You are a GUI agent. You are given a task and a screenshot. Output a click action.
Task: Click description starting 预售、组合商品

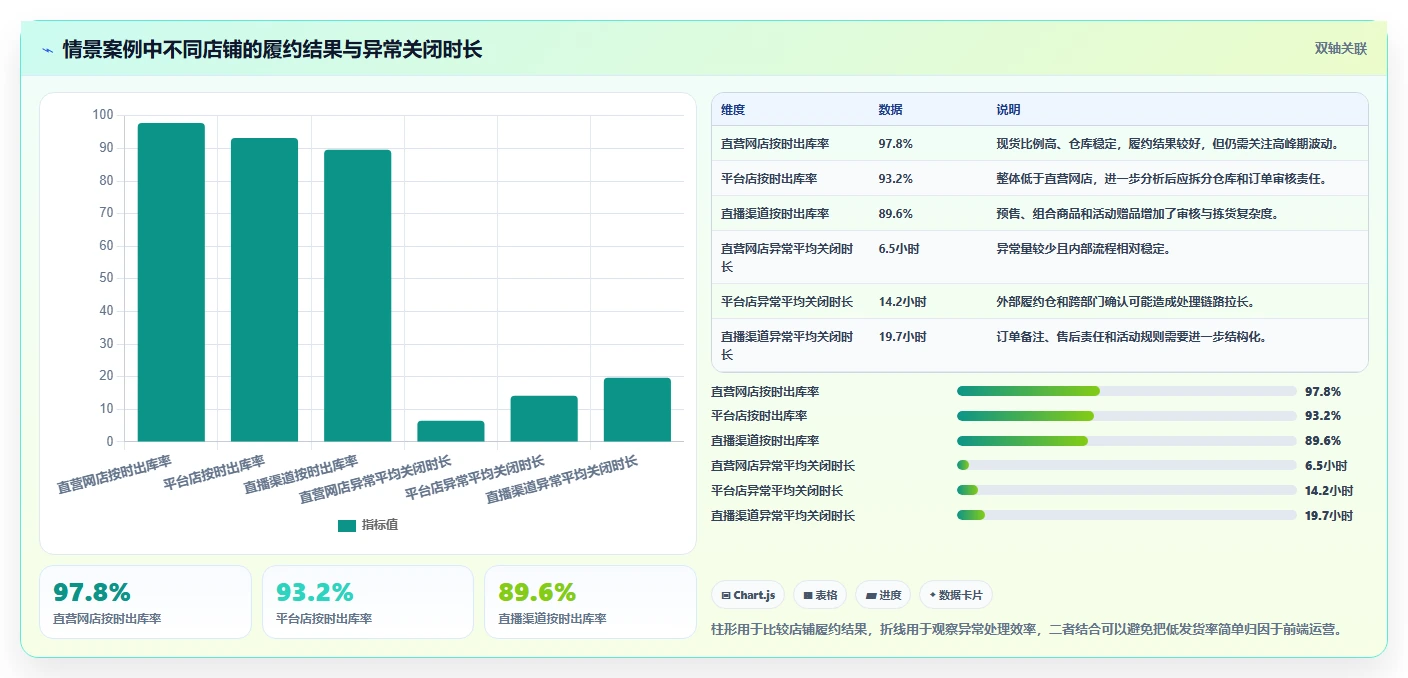point(1137,214)
